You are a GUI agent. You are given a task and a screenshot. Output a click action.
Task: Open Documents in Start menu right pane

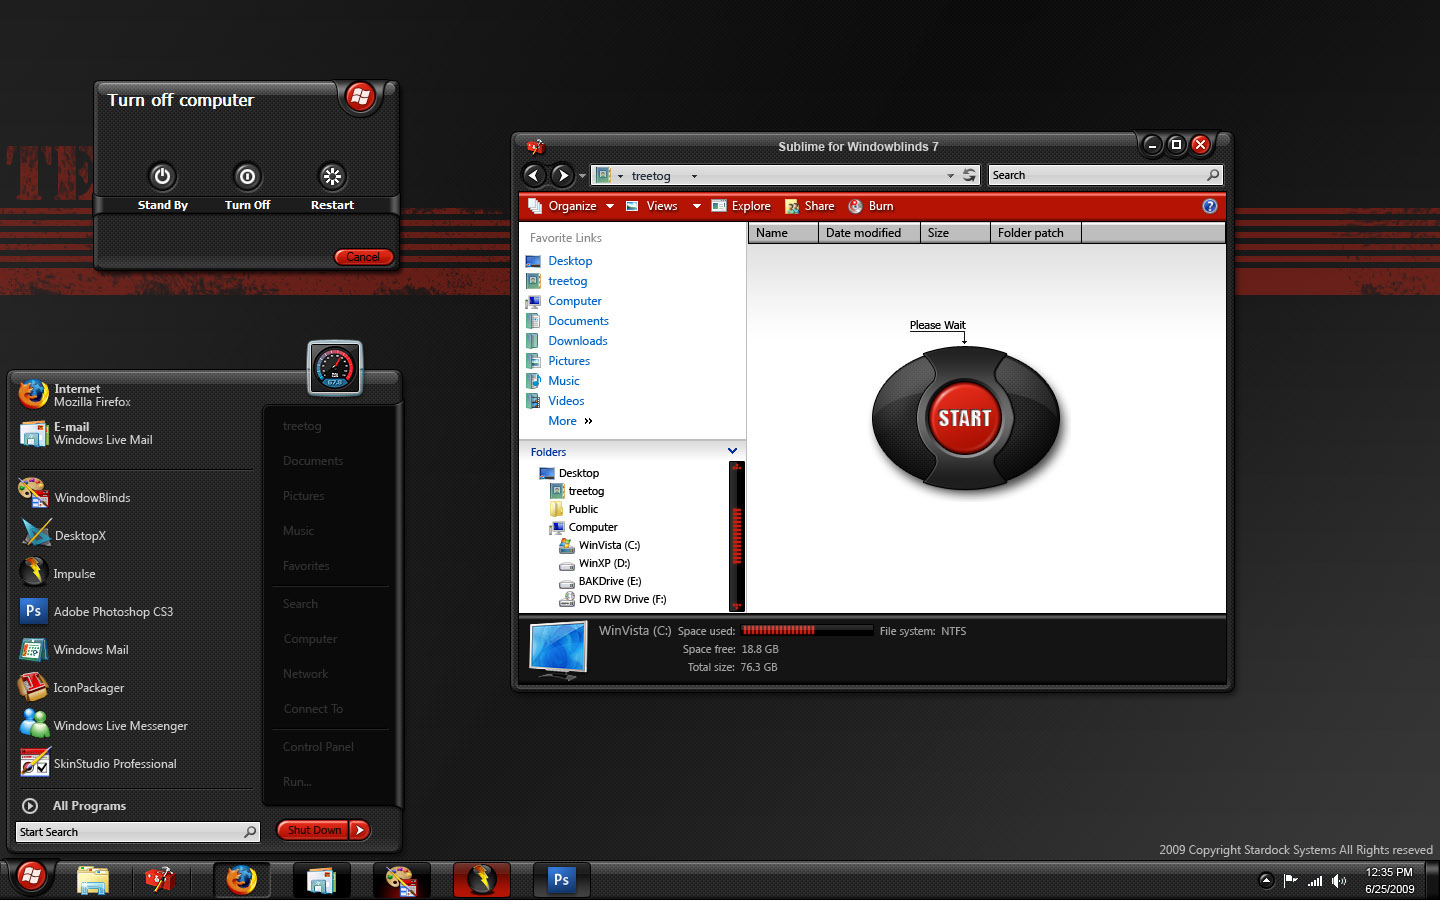(313, 461)
